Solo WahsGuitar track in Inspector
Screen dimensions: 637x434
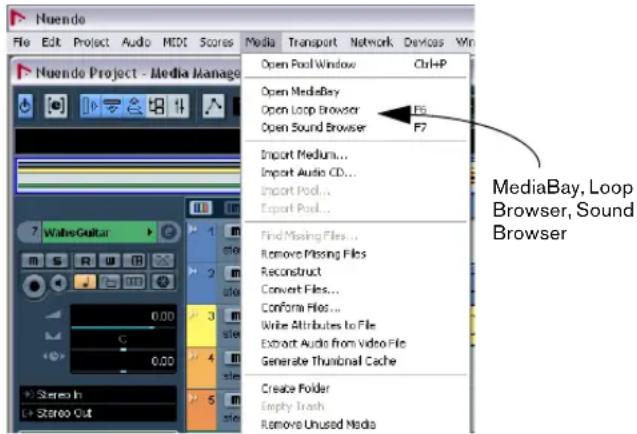coord(57,260)
